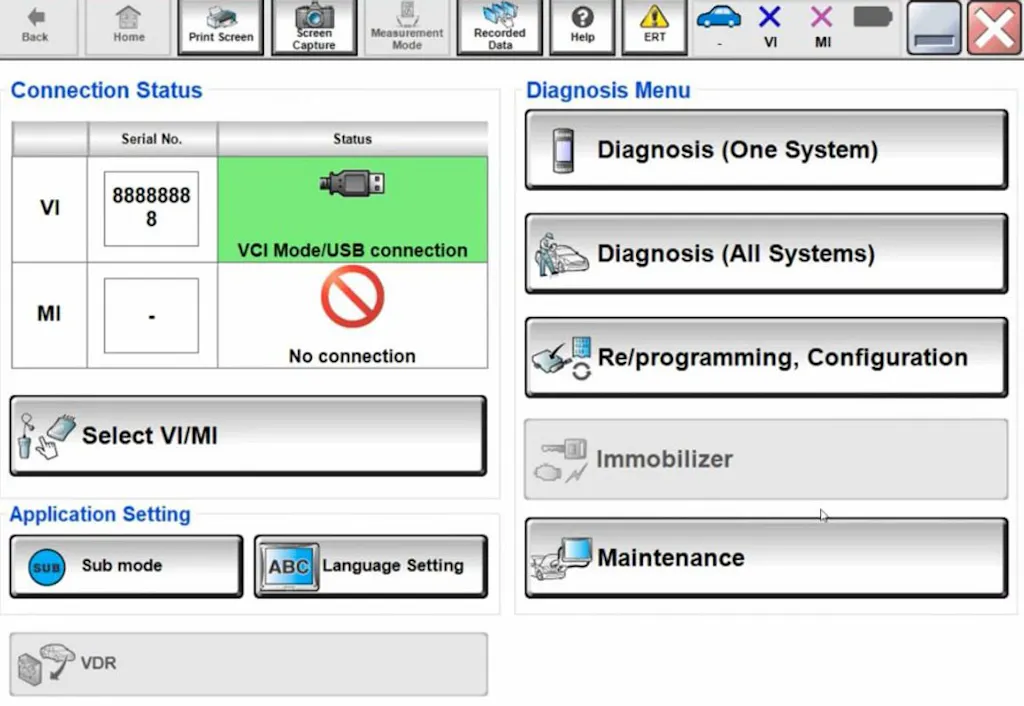The image size is (1024, 706).
Task: Open Language Setting
Action: coord(371,566)
